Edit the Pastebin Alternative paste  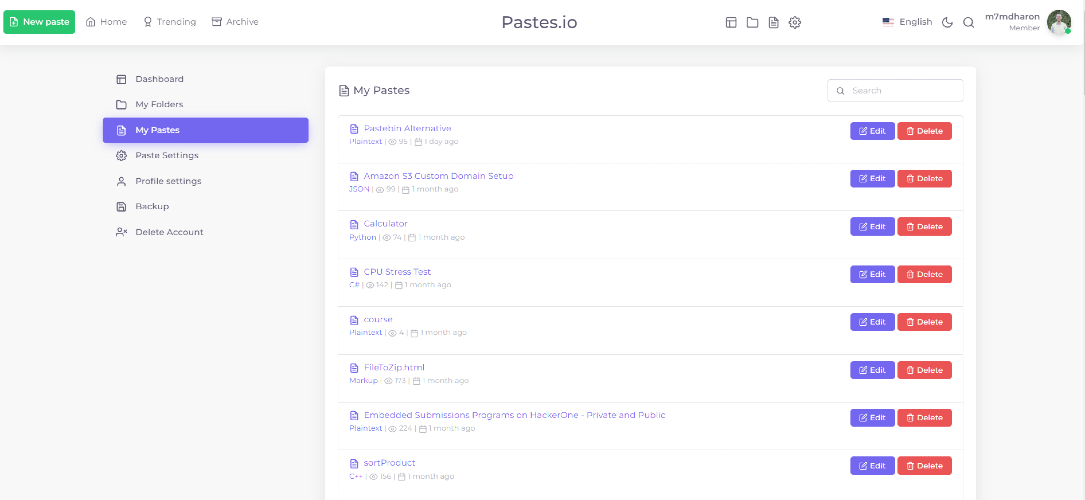(872, 131)
